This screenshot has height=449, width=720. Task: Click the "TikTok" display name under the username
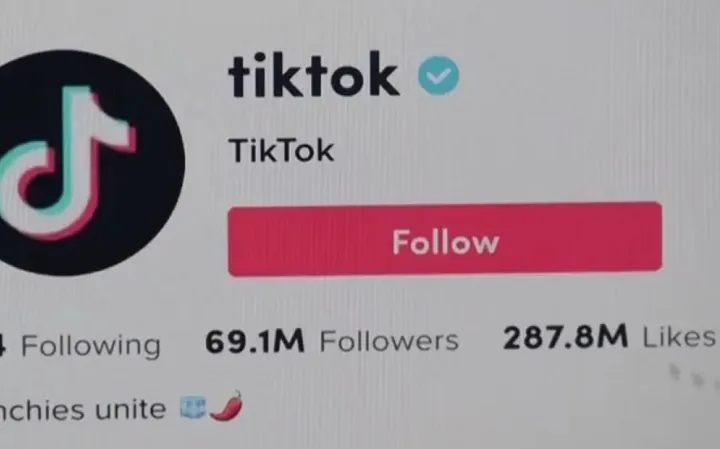281,151
